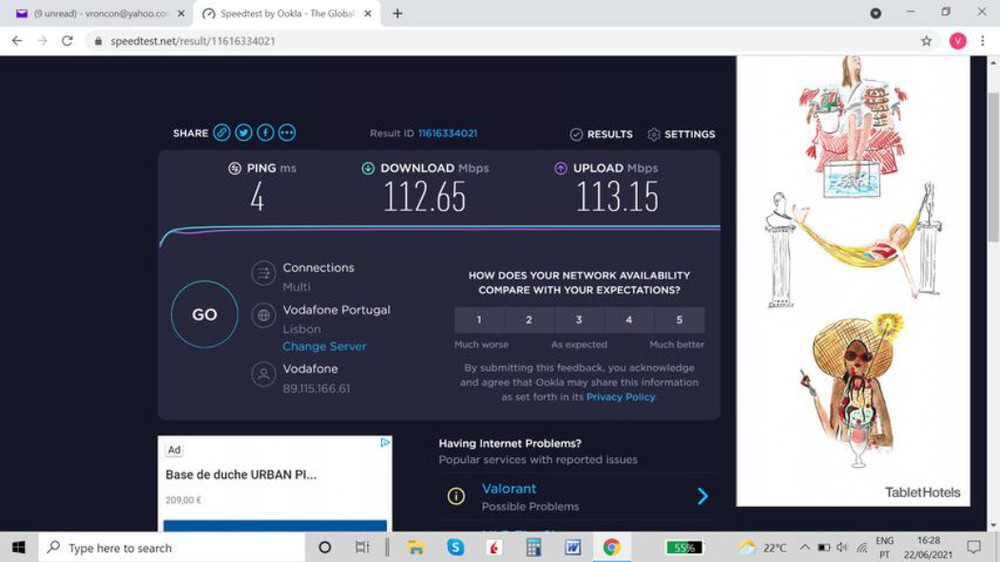Open Speedtest Settings
The height and width of the screenshot is (562, 1000).
(681, 134)
